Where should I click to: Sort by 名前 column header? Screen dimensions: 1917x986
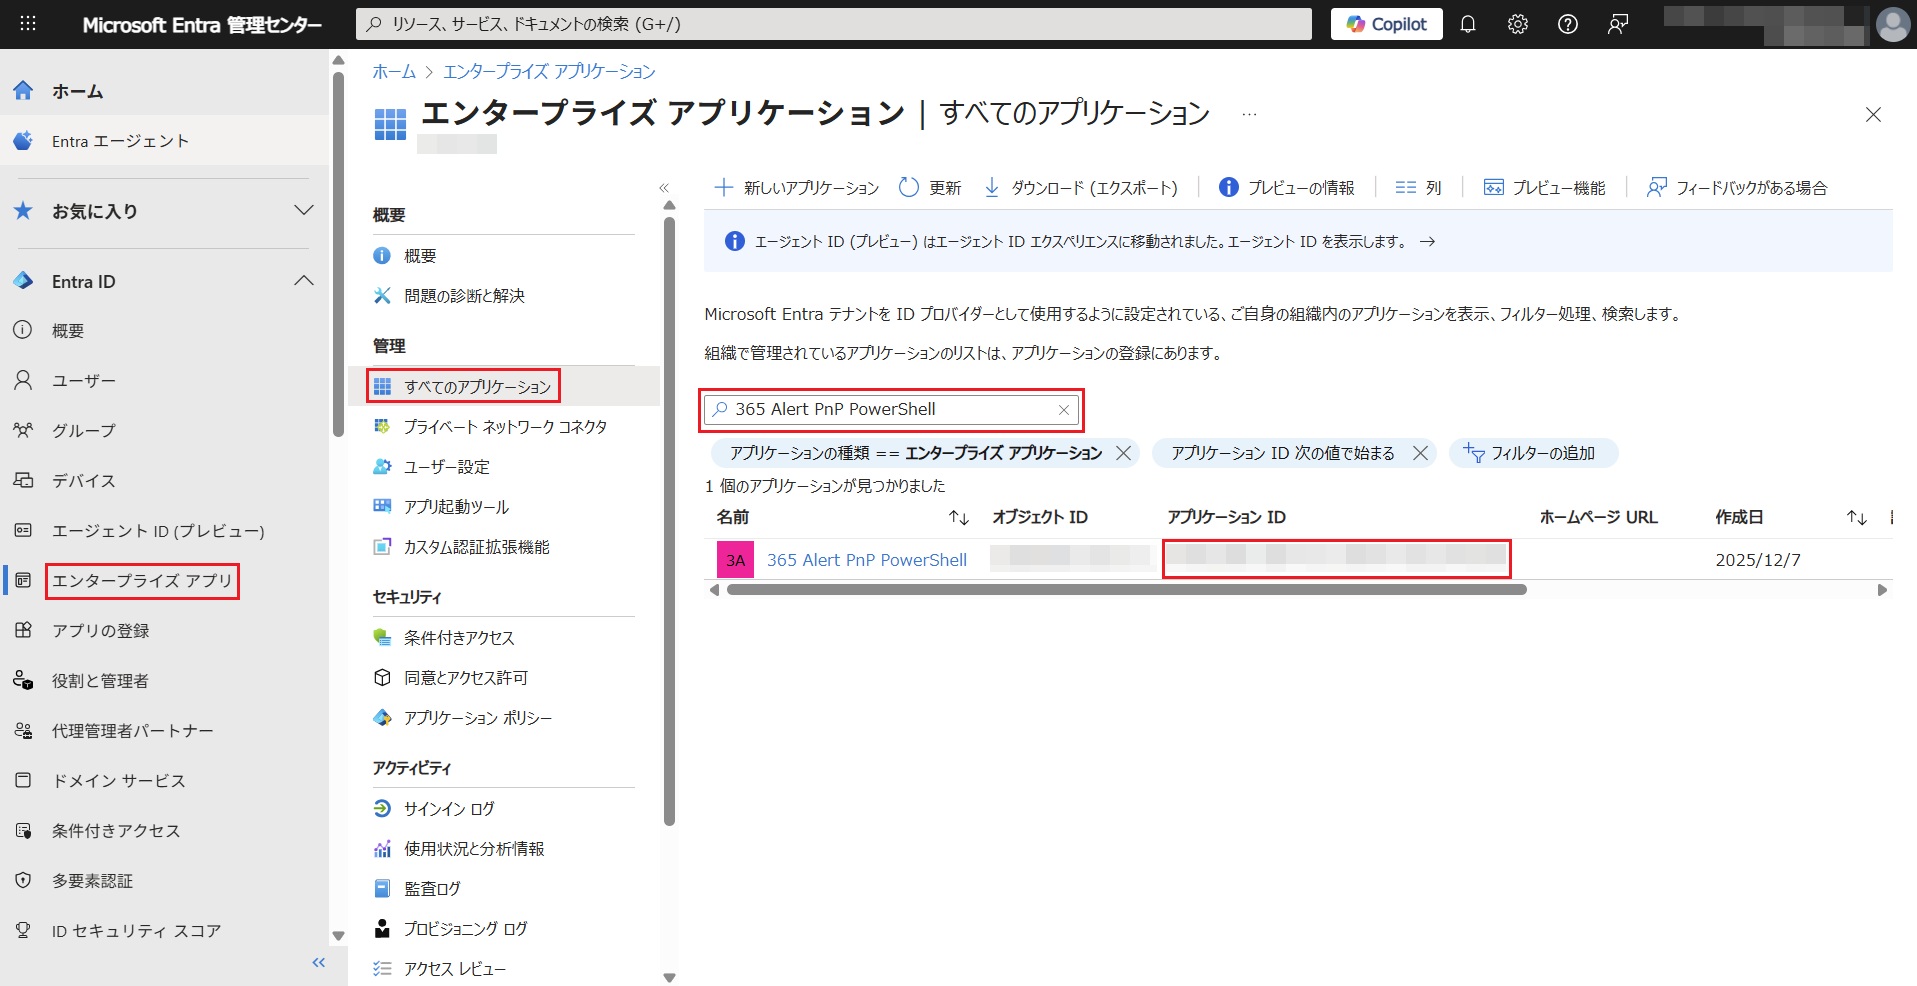coord(733,517)
